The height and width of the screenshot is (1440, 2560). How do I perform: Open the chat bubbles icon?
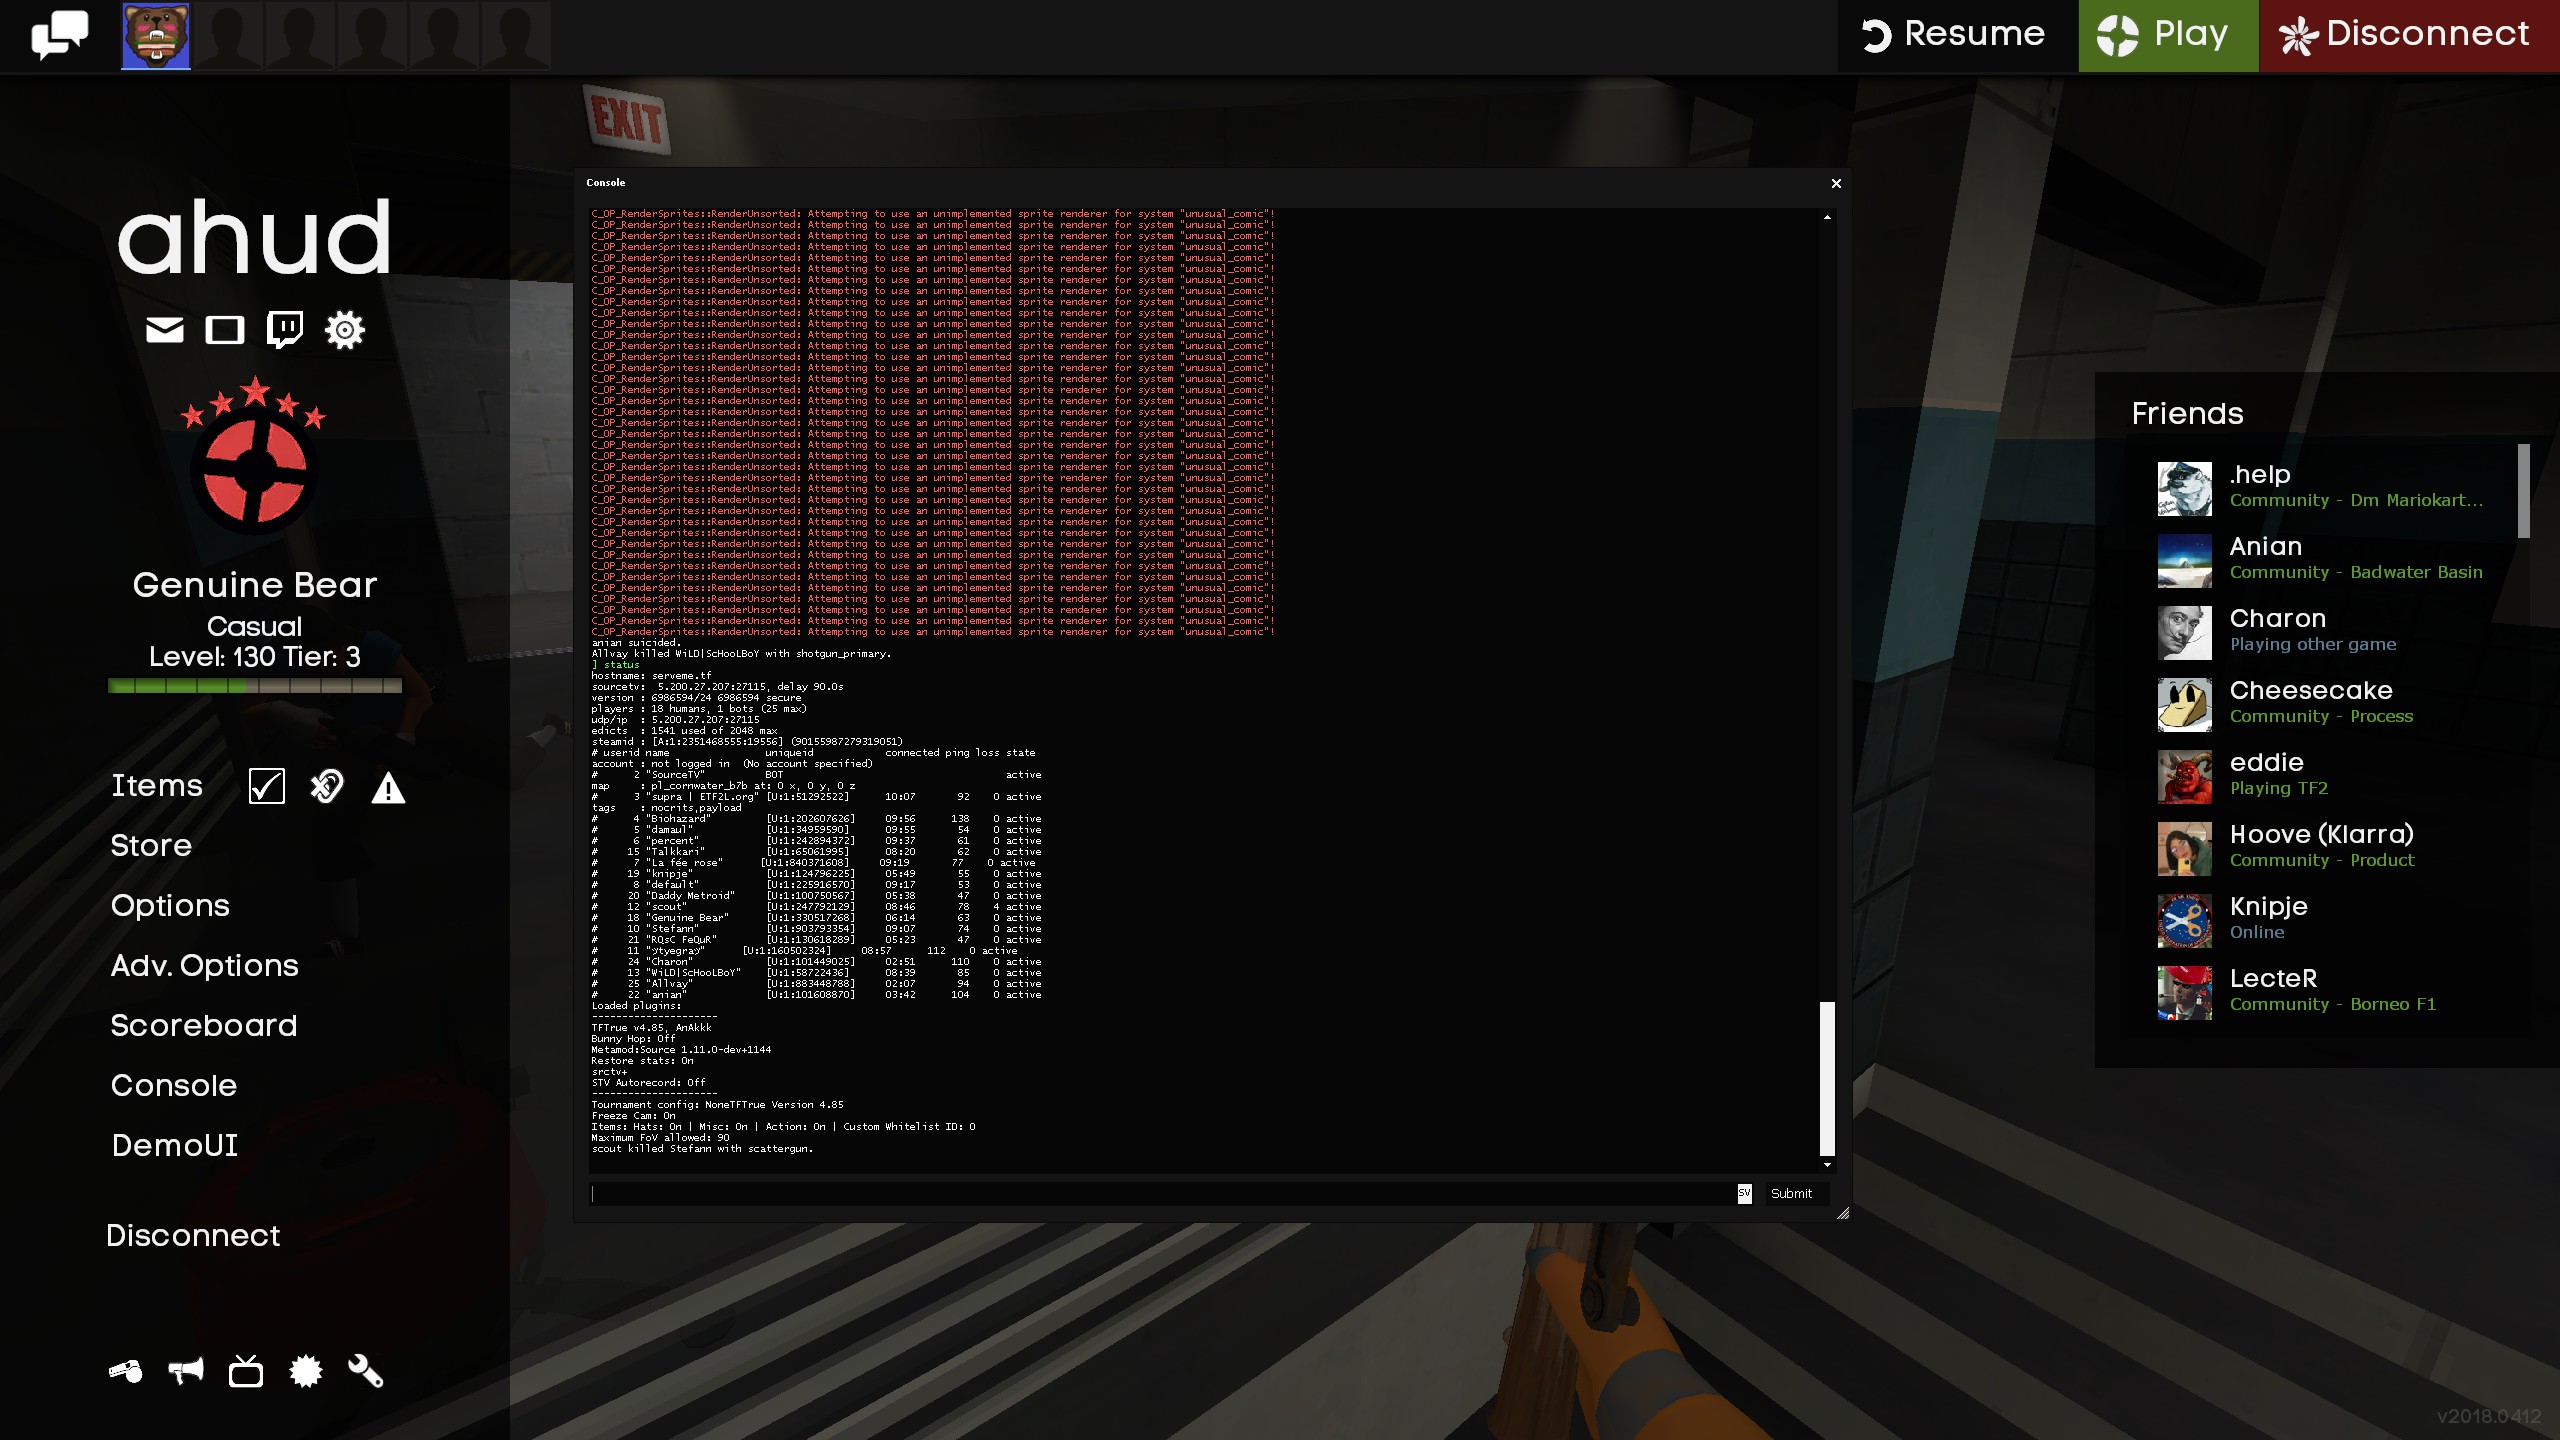[x=59, y=35]
